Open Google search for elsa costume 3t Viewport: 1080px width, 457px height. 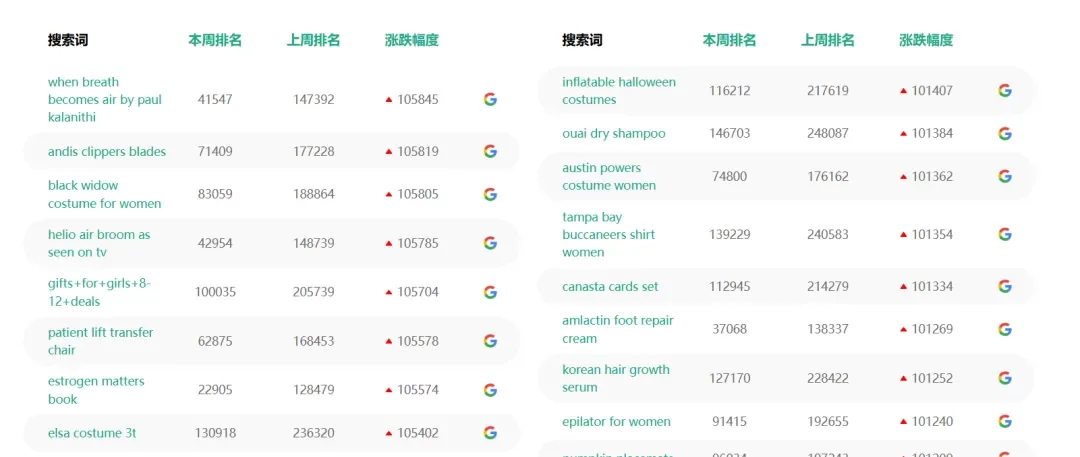pos(490,433)
